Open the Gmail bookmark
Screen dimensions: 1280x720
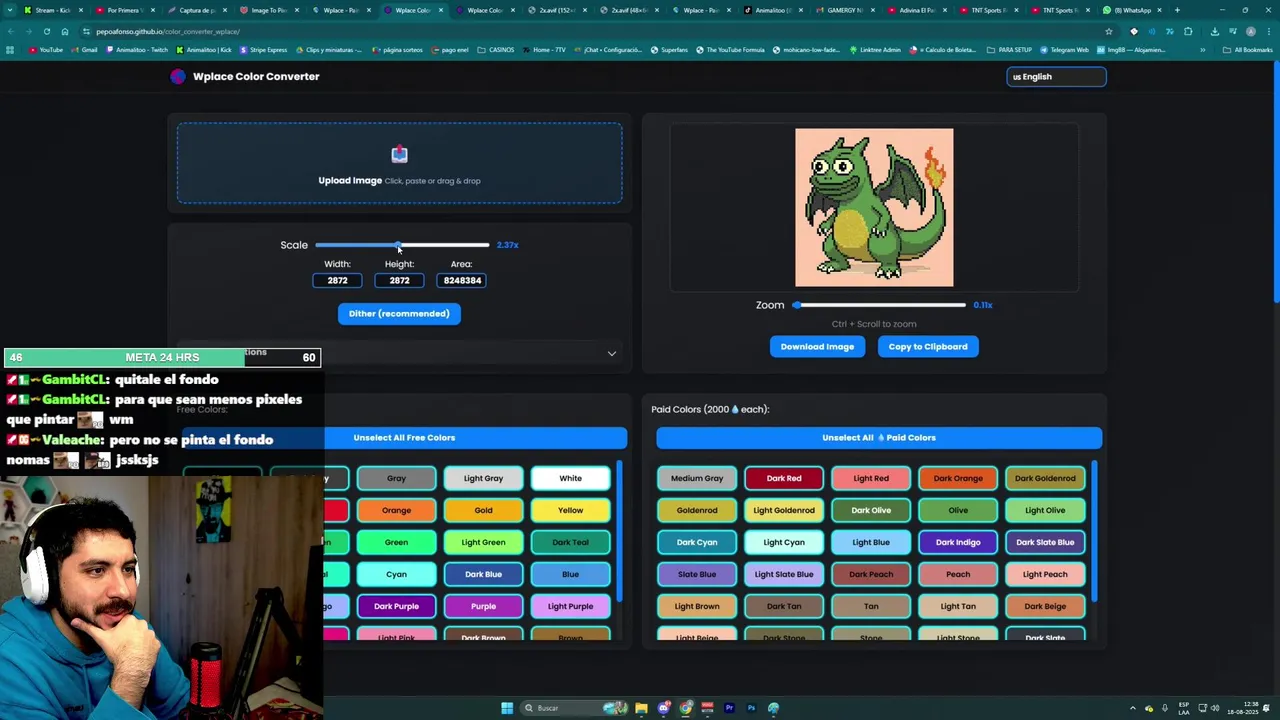(x=84, y=49)
